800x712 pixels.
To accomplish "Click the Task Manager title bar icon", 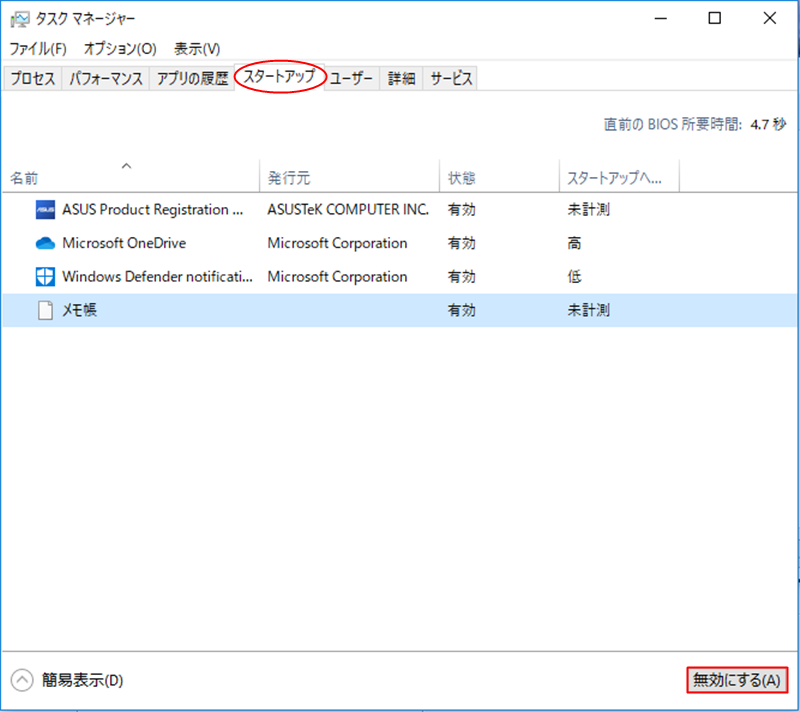I will pyautogui.click(x=19, y=19).
